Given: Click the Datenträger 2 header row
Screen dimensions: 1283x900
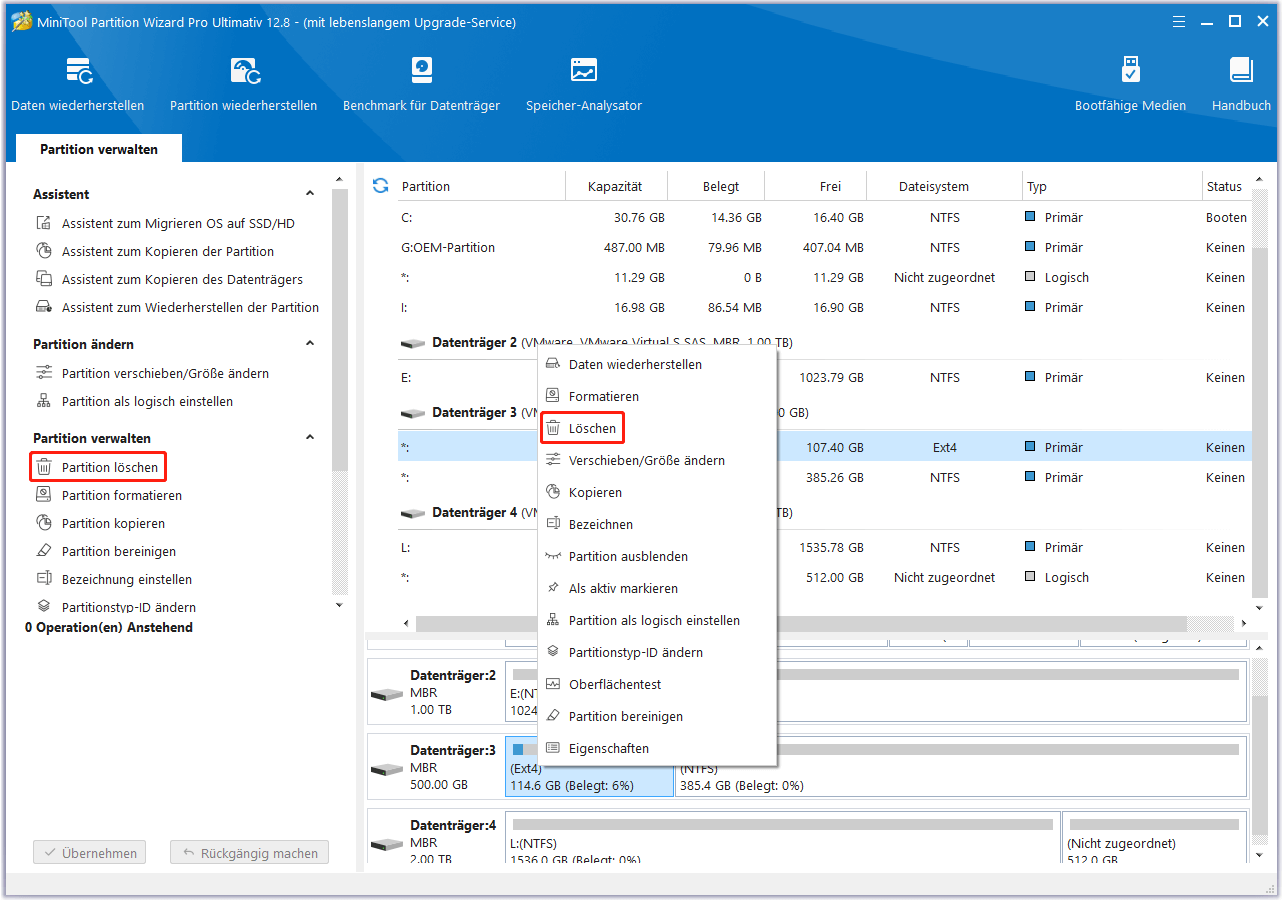Looking at the screenshot, I should click(x=823, y=342).
